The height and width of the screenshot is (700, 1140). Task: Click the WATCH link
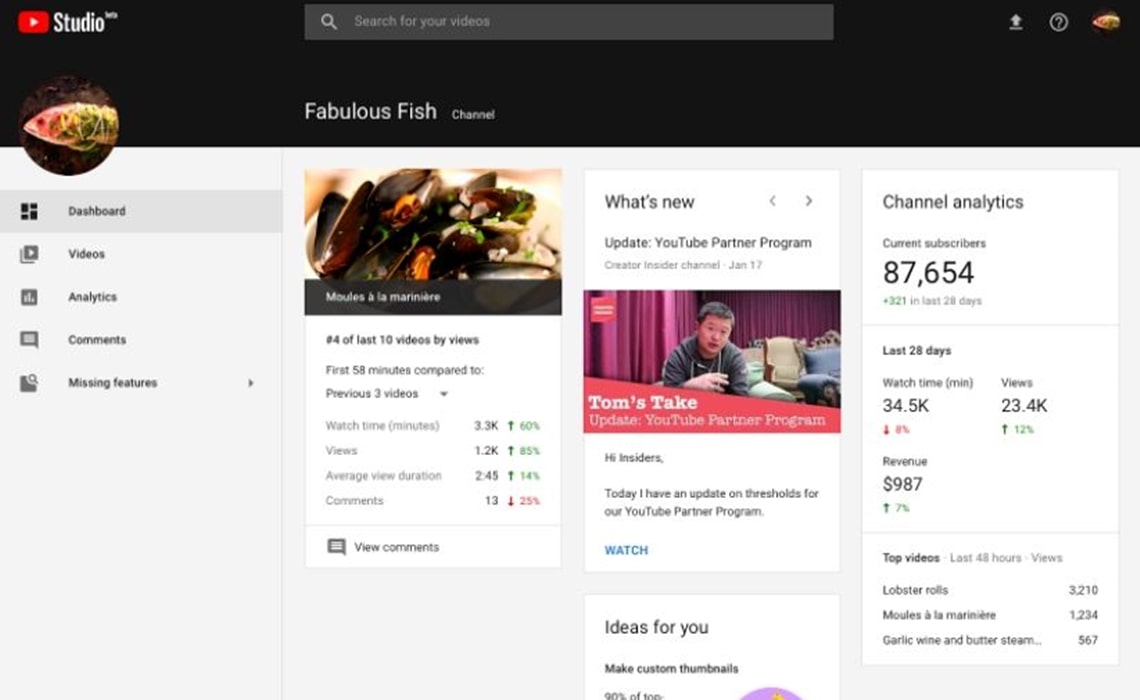tap(626, 550)
